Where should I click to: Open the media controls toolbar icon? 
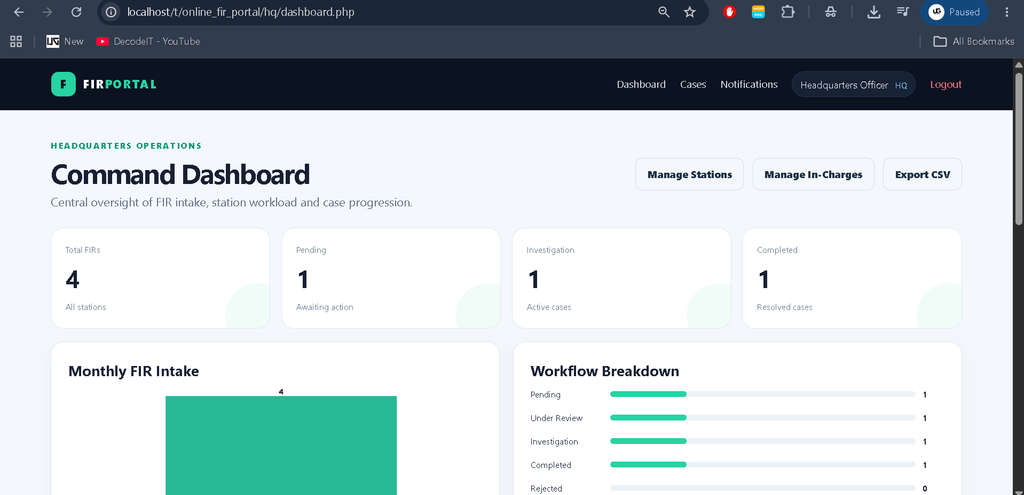(x=903, y=12)
